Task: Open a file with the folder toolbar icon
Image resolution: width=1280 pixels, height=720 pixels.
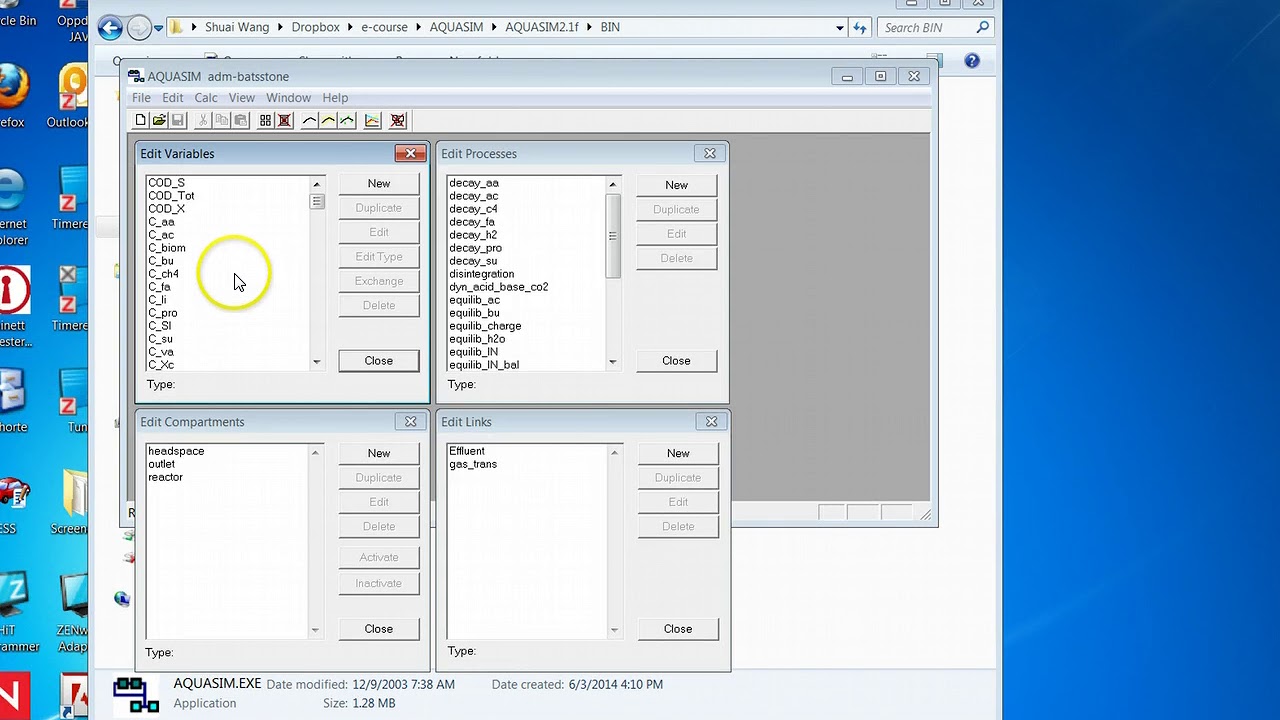Action: click(159, 120)
